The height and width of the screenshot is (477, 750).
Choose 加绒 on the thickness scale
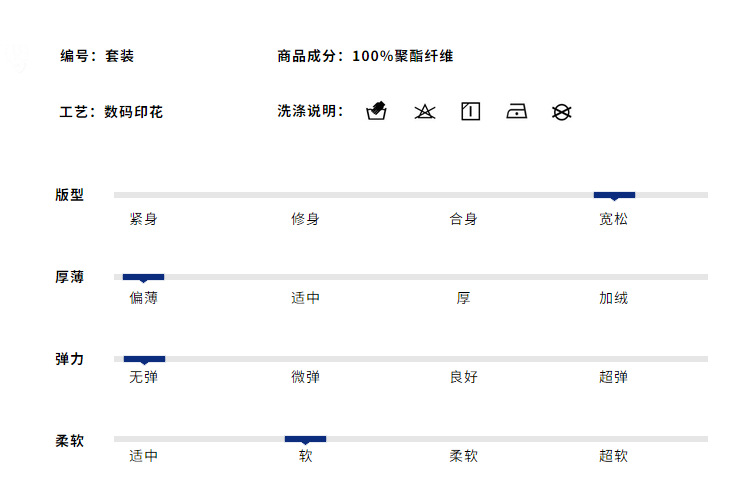[x=614, y=298]
